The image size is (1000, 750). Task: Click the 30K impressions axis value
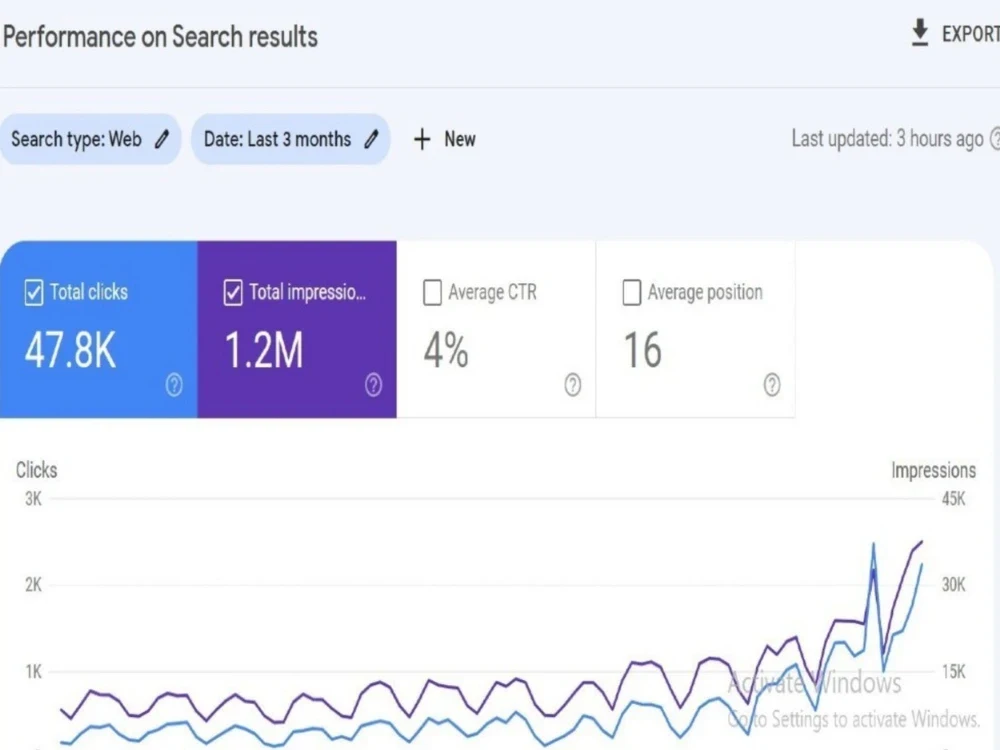[x=953, y=585]
